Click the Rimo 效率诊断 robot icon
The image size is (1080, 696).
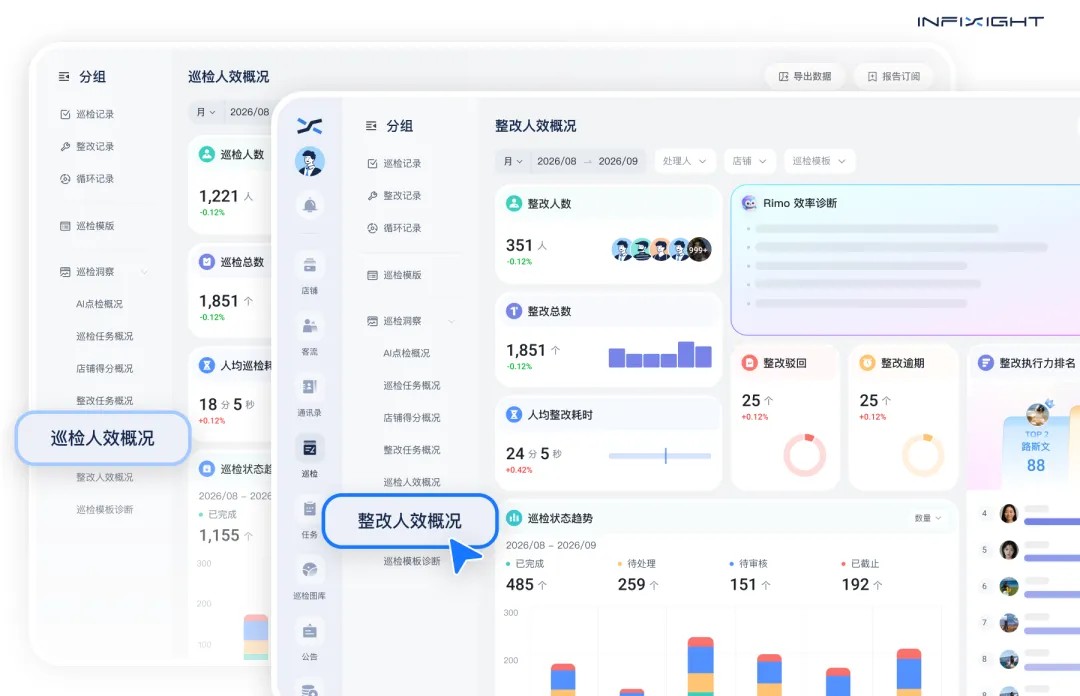pyautogui.click(x=749, y=203)
